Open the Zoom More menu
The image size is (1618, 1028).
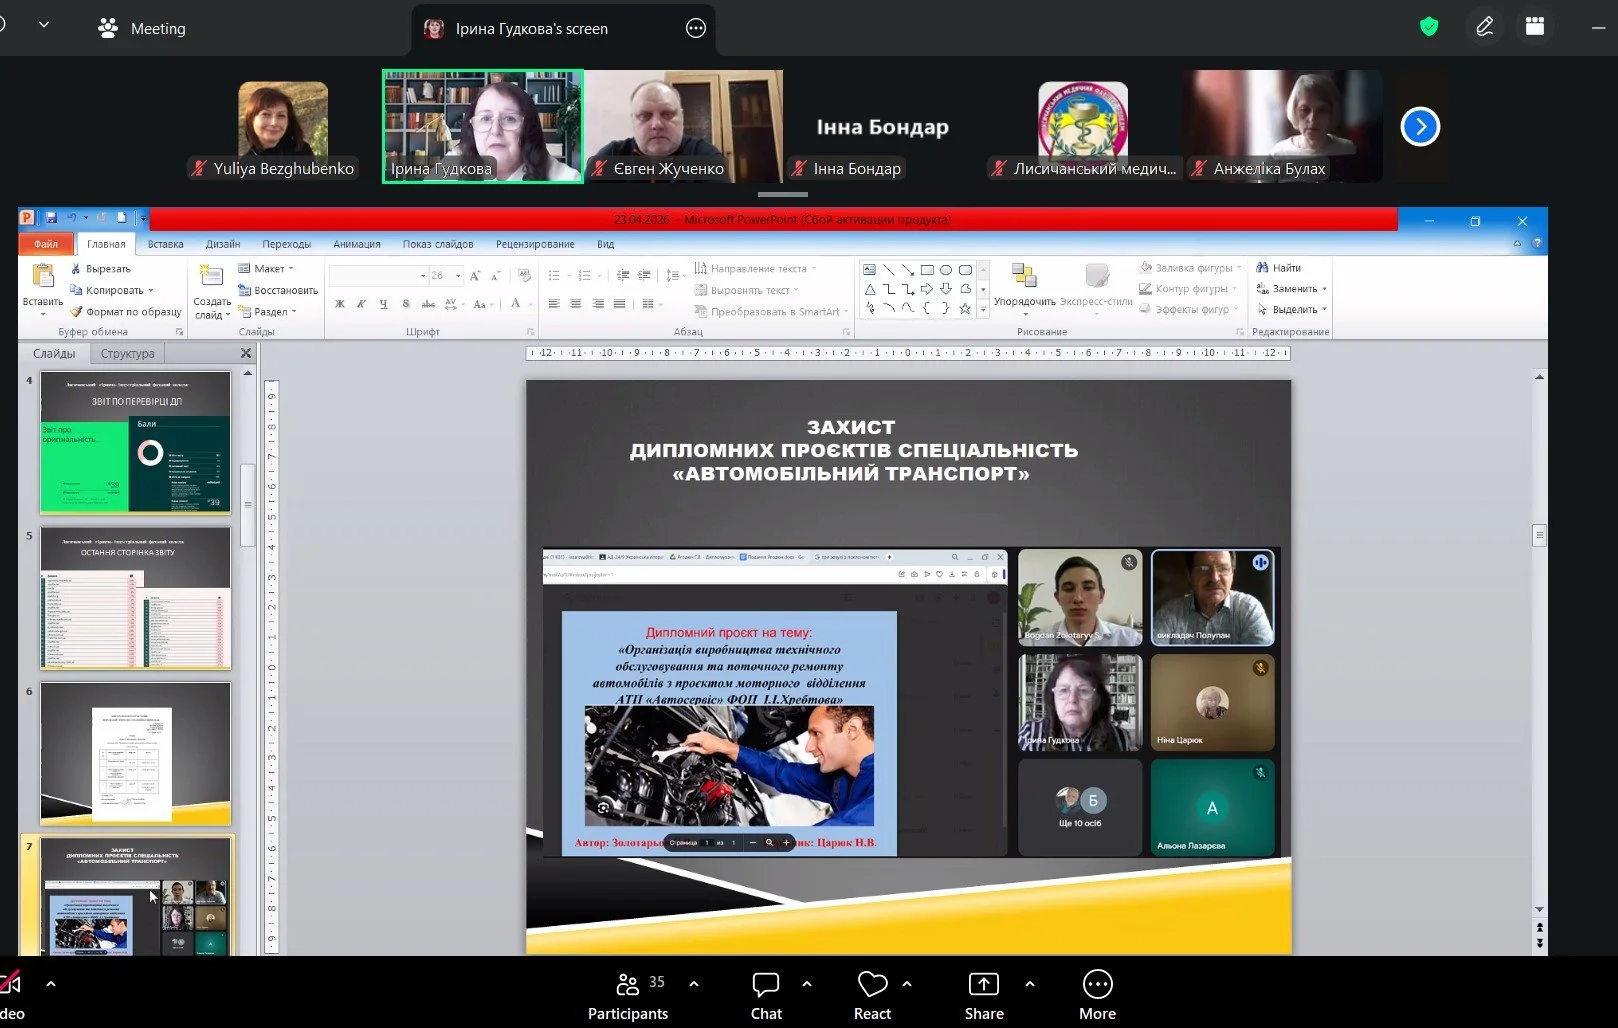(1097, 997)
